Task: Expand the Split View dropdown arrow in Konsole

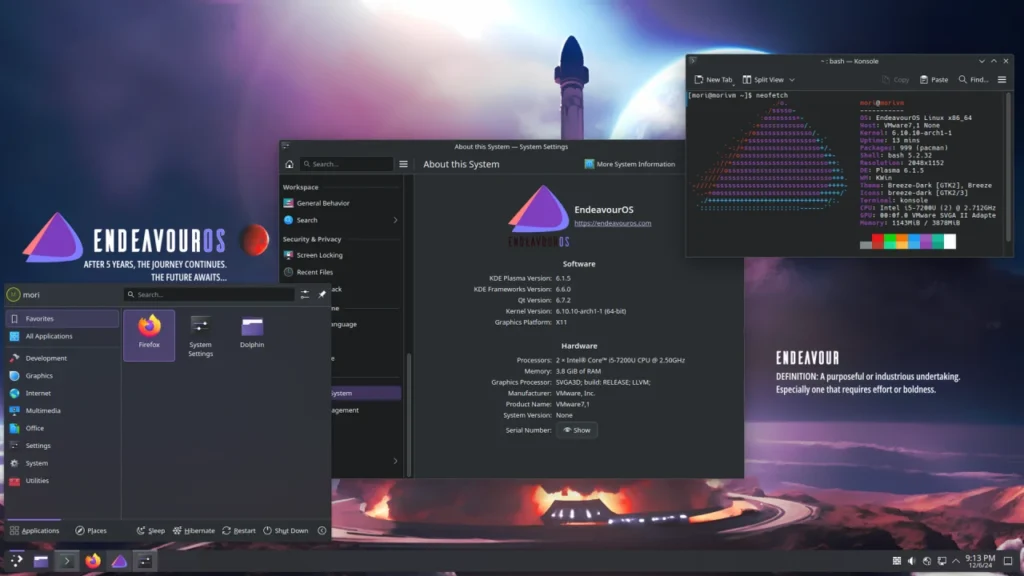Action: click(x=792, y=80)
